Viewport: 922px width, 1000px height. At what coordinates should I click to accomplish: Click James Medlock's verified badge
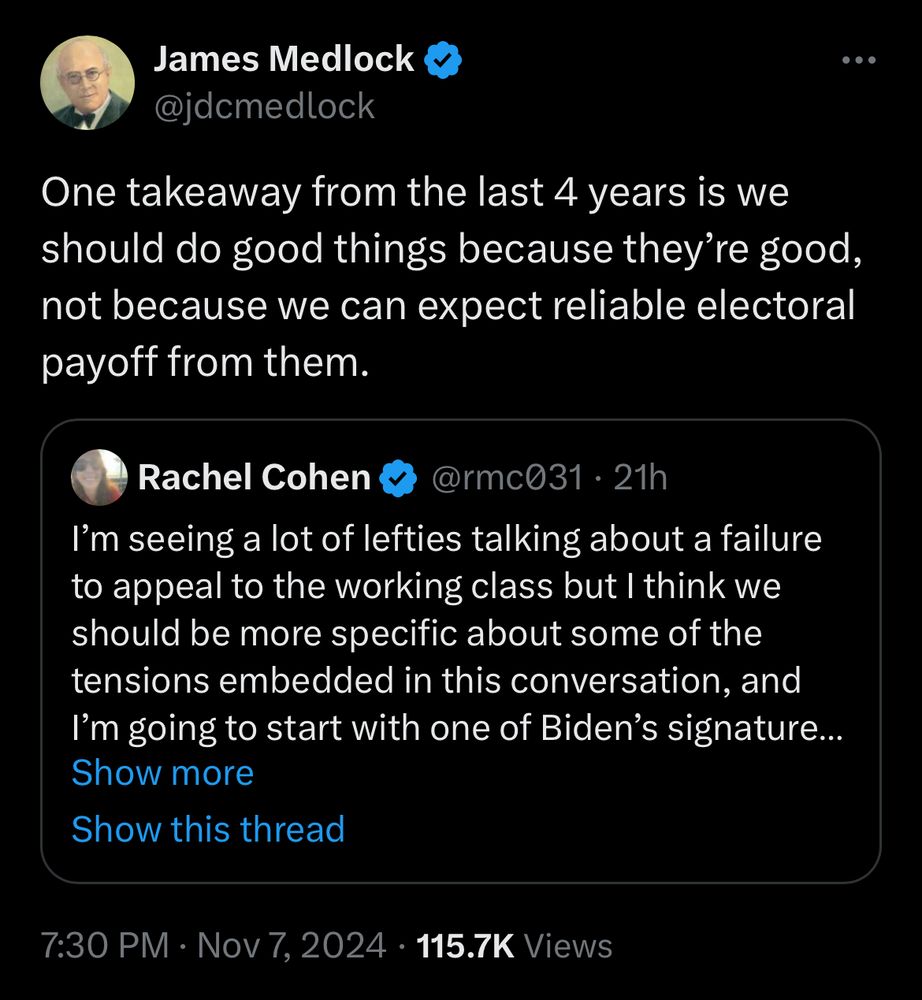443,60
